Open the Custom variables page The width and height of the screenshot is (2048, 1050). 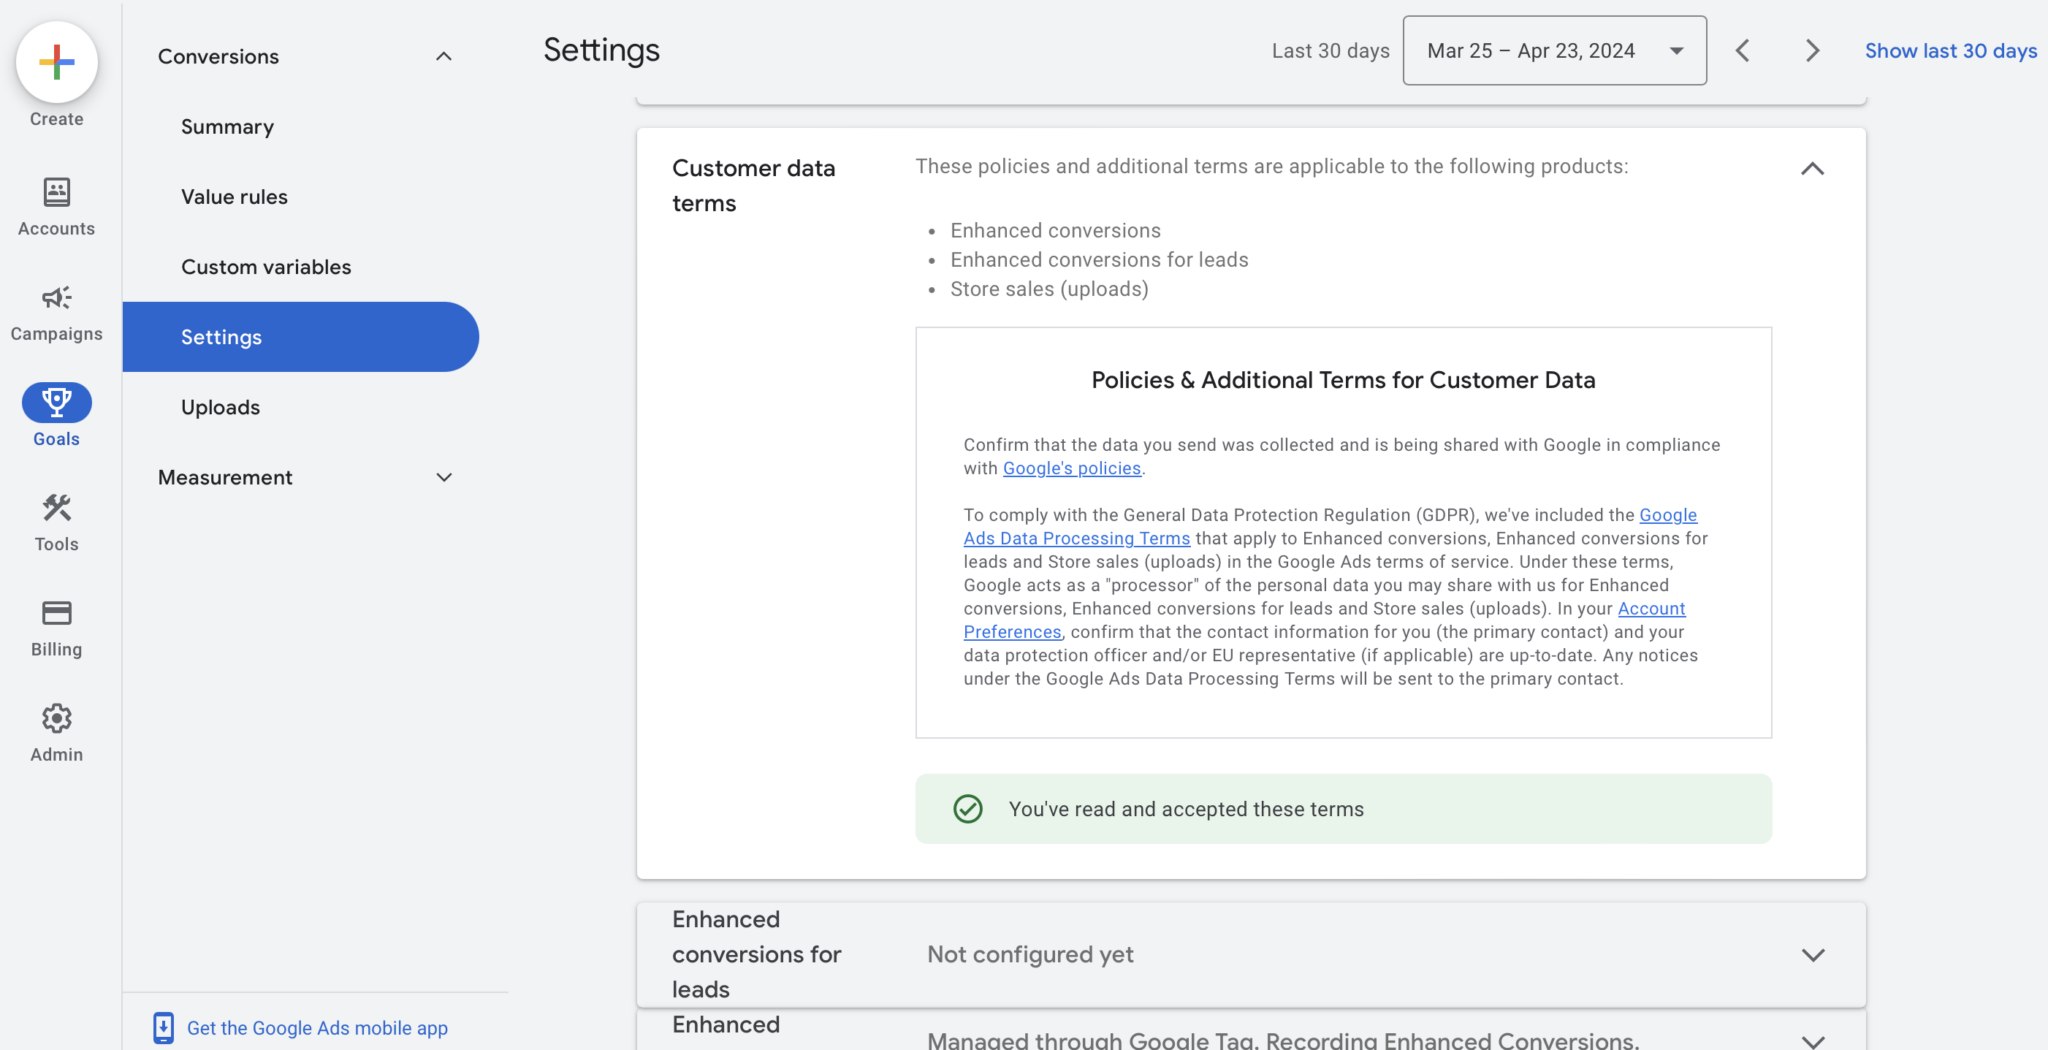pyautogui.click(x=266, y=266)
